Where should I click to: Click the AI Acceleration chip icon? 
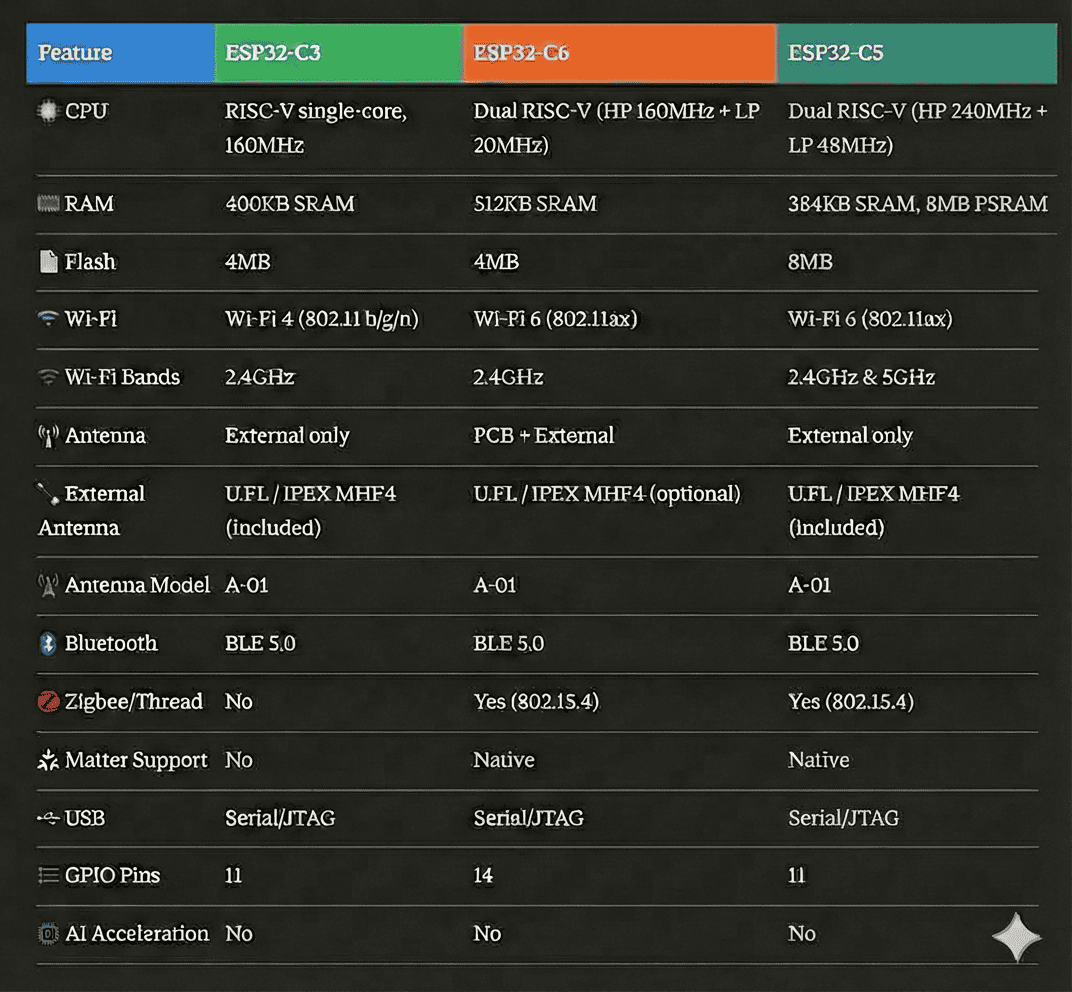tap(47, 934)
